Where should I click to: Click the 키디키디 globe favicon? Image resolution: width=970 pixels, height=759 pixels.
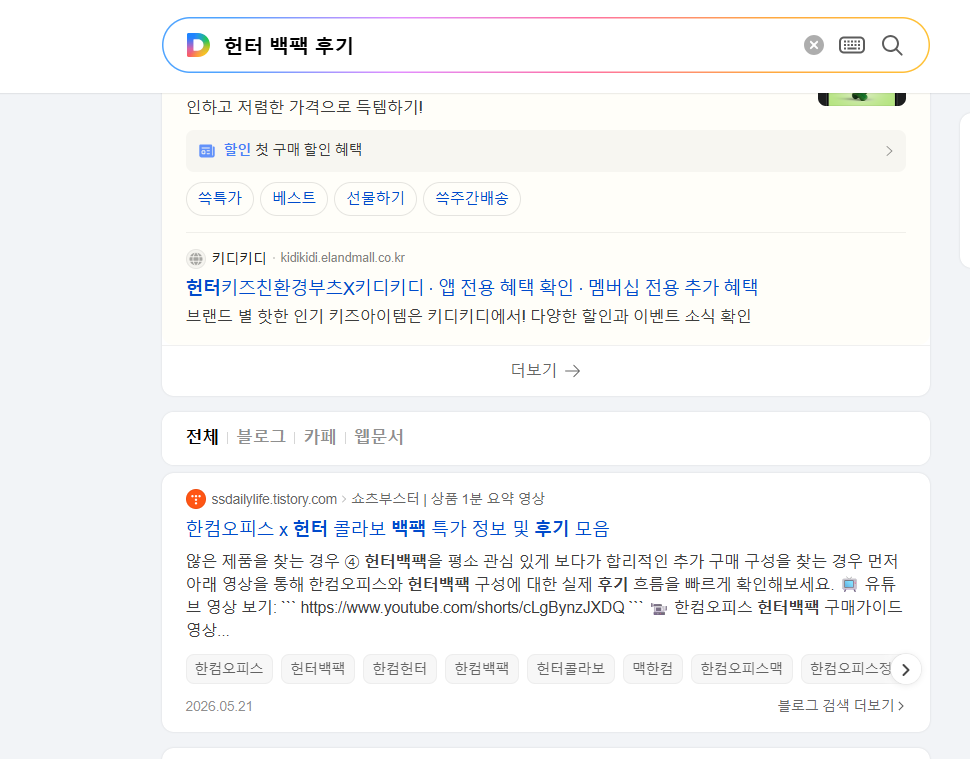tap(196, 259)
